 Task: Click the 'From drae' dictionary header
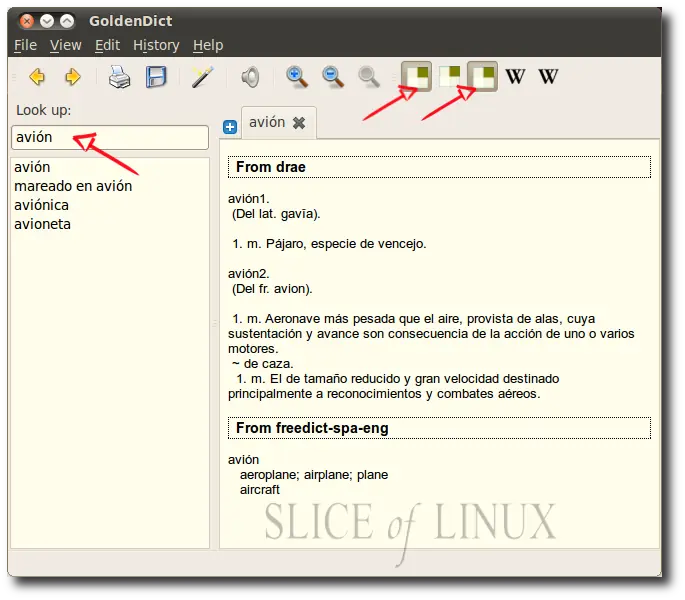point(439,167)
